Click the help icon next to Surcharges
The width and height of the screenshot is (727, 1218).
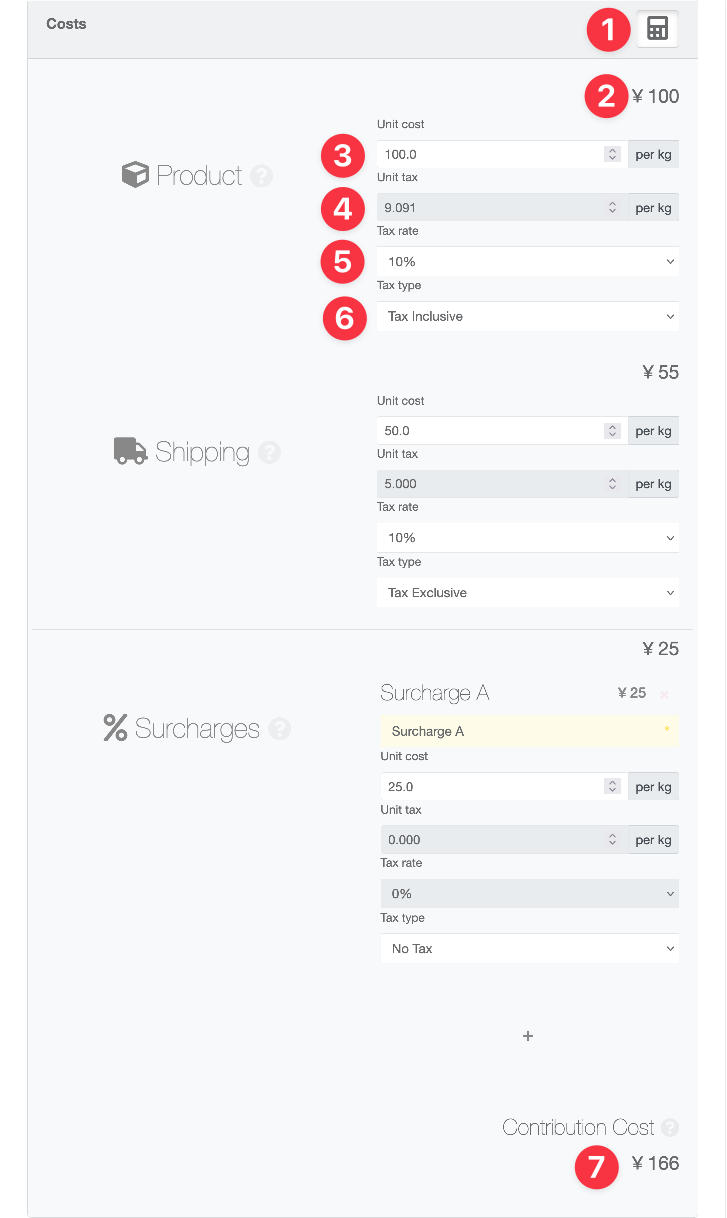[x=280, y=729]
